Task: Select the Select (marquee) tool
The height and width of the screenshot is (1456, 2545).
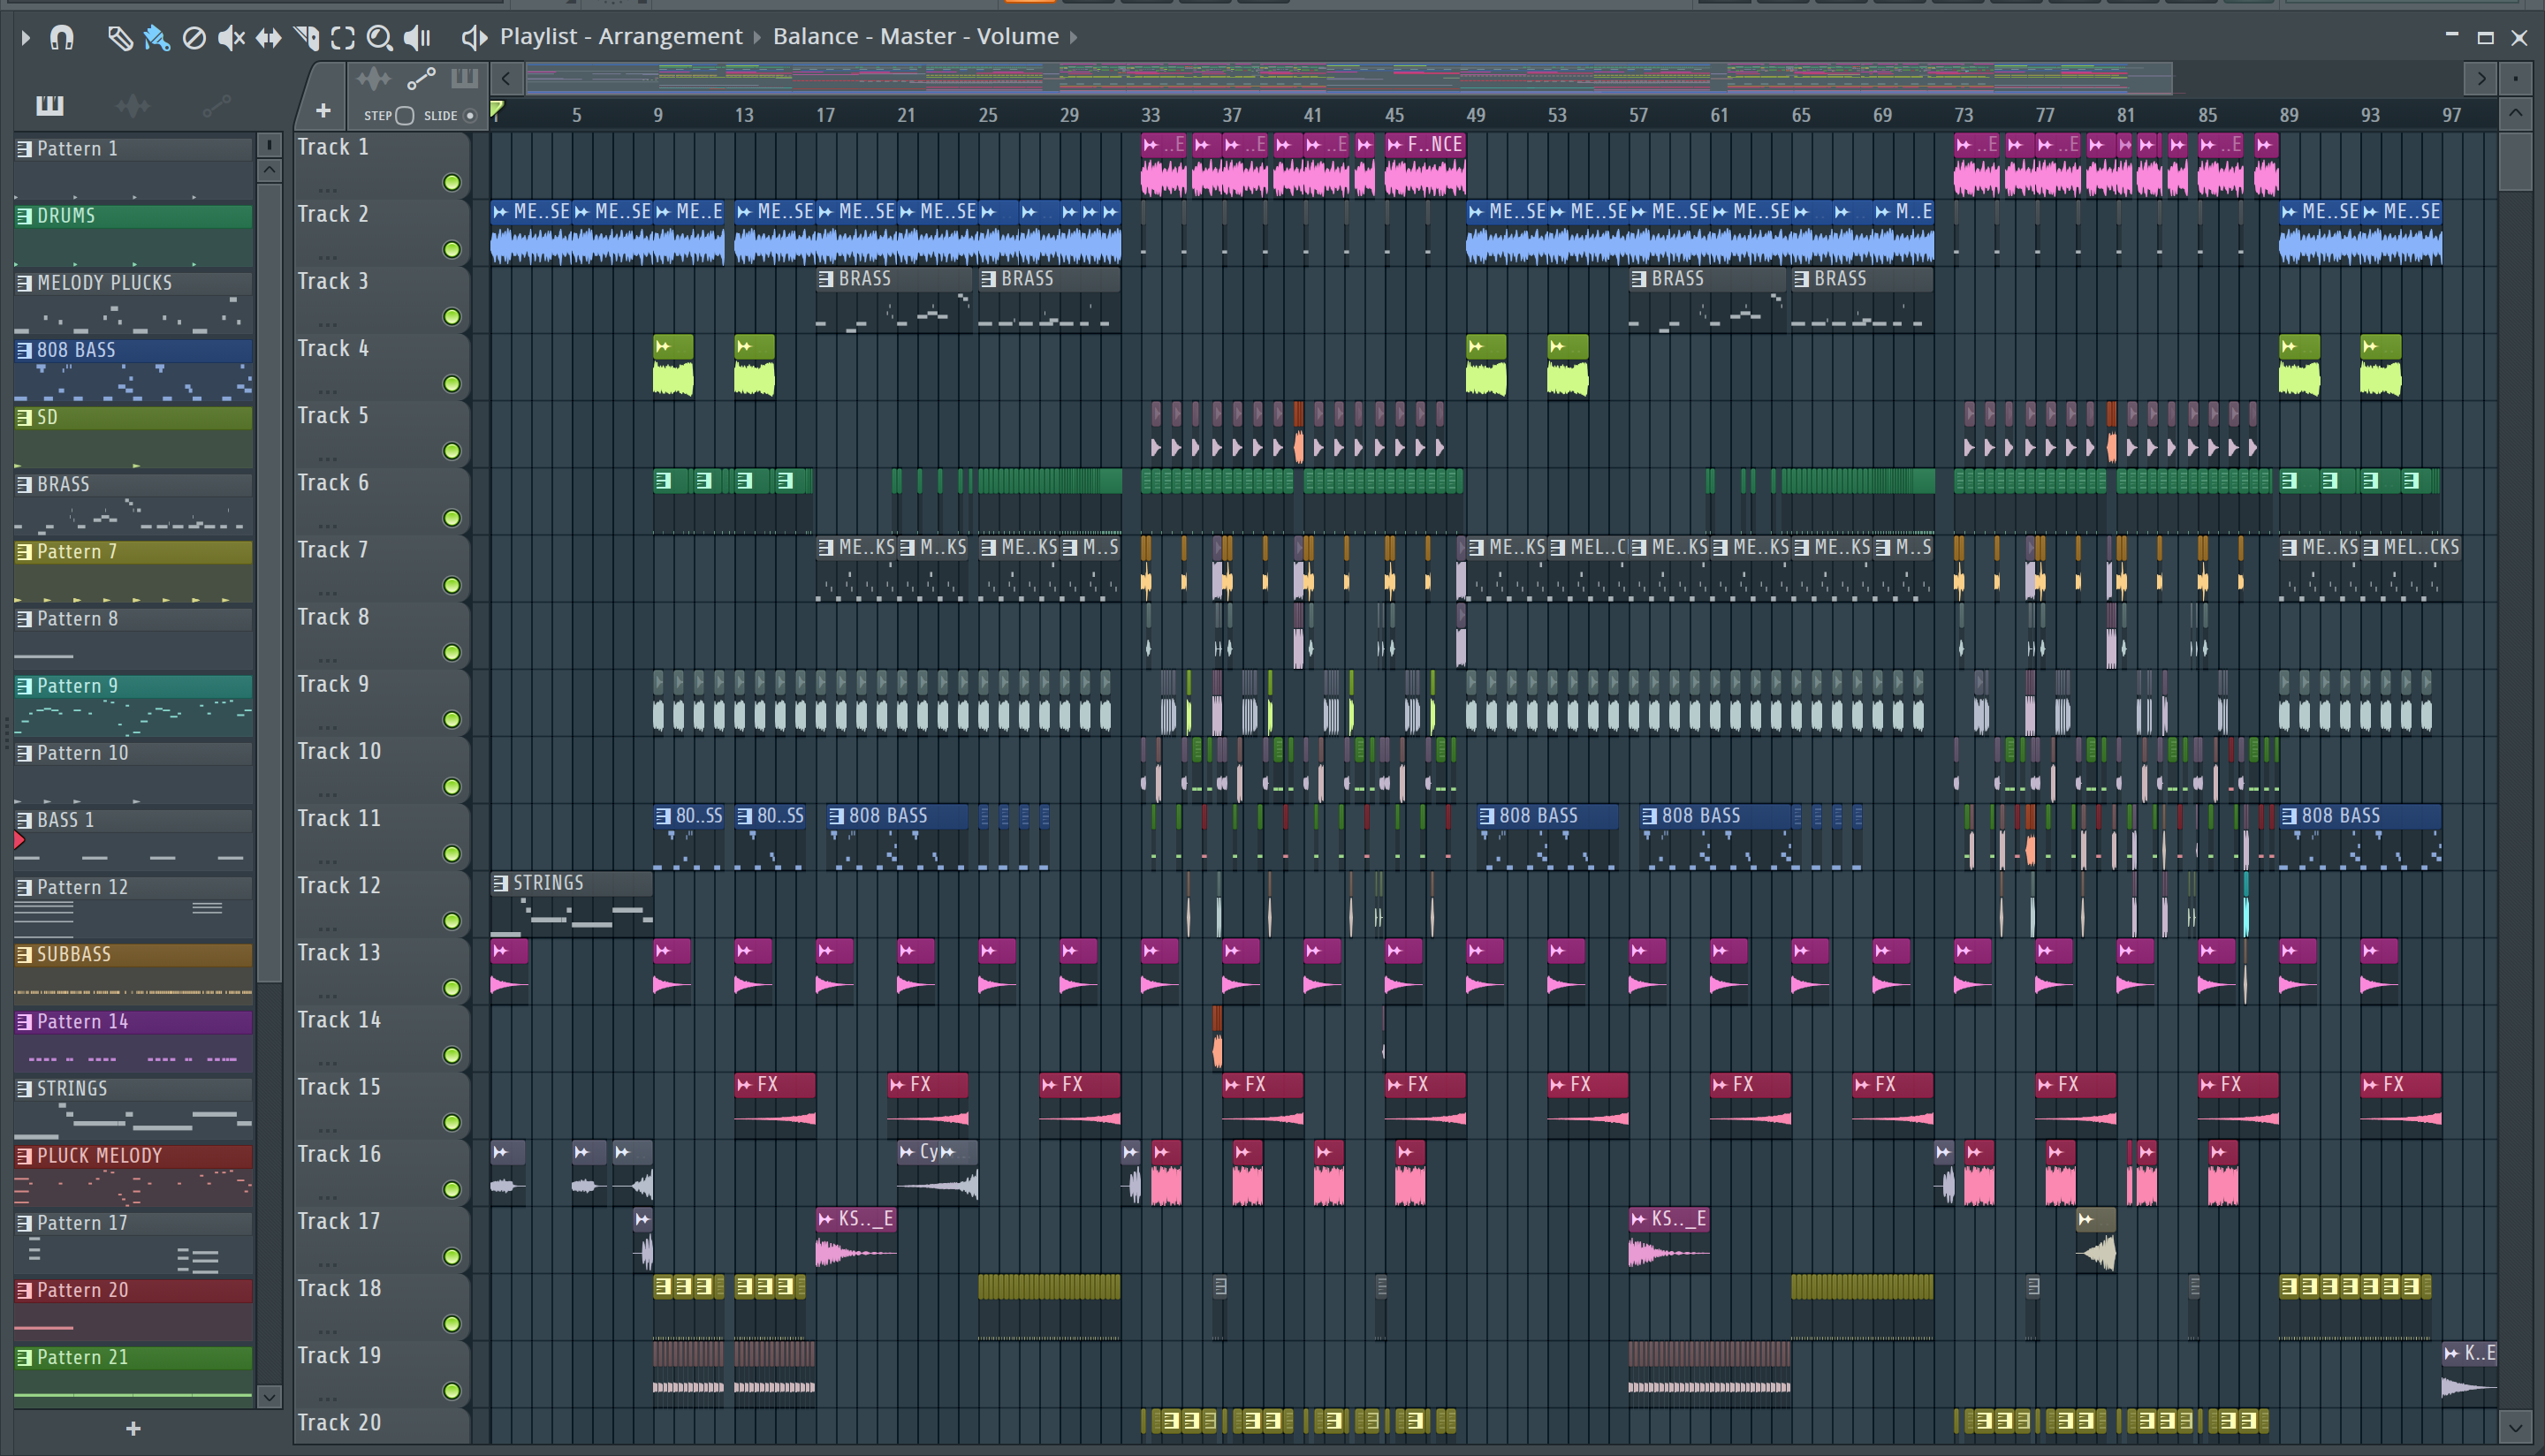Action: [x=343, y=38]
